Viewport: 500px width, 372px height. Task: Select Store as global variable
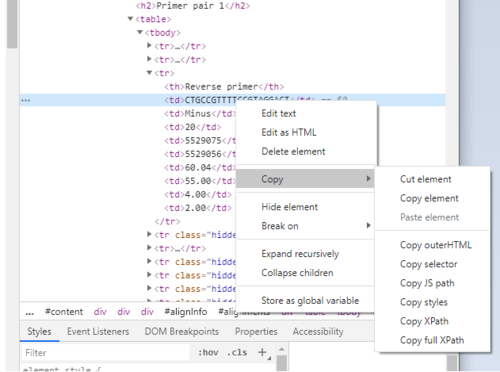point(310,301)
